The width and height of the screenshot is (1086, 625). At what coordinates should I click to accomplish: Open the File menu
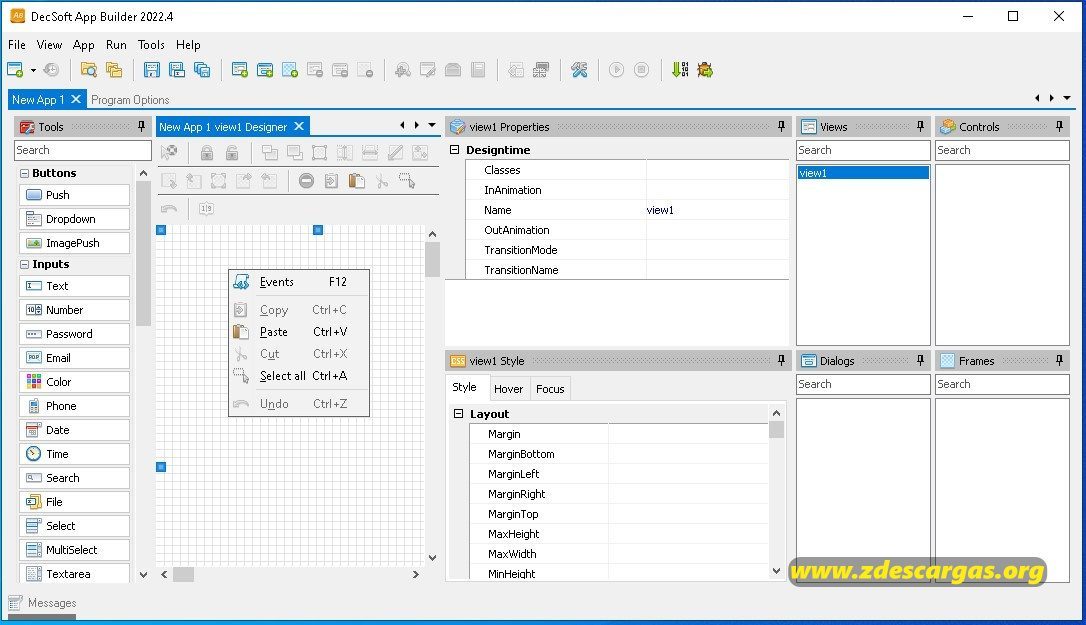tap(17, 44)
